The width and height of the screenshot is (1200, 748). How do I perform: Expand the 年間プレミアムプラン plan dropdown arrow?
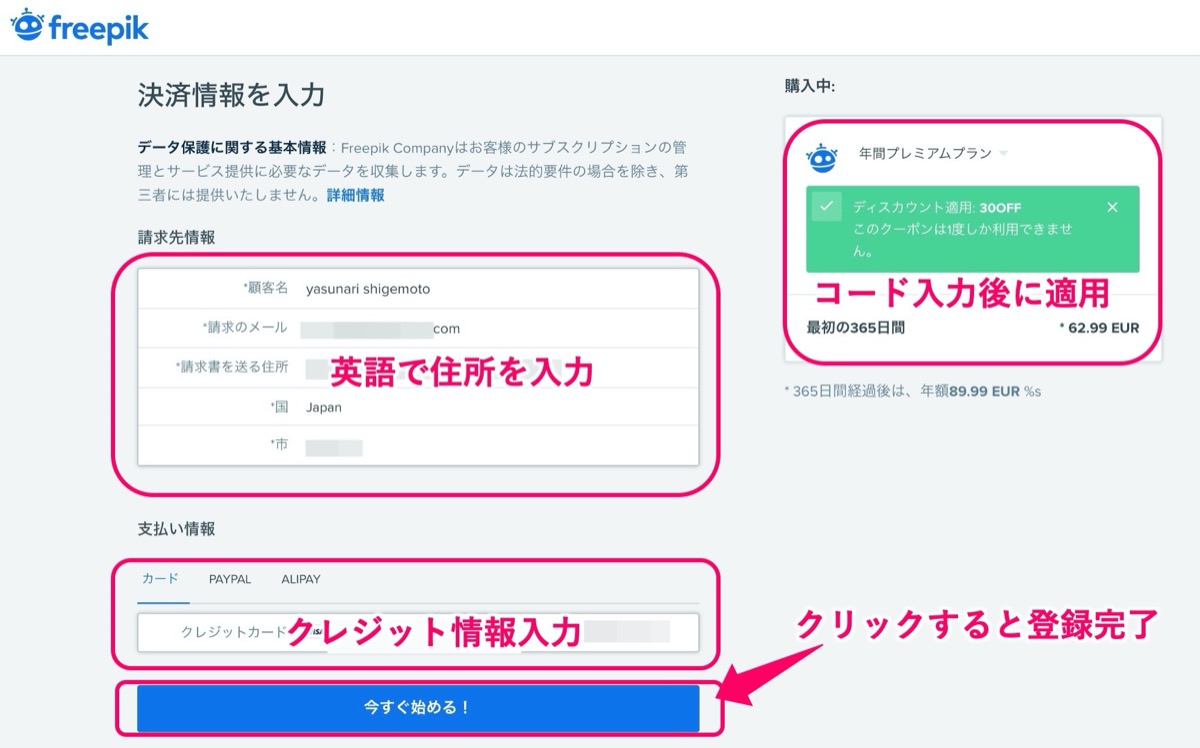click(x=1003, y=154)
